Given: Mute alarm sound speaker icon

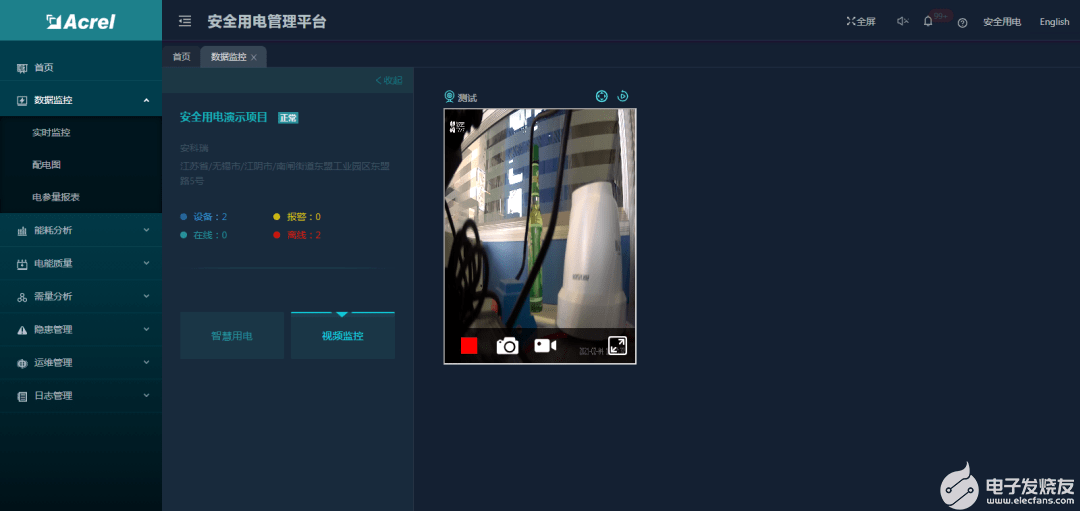Looking at the screenshot, I should pos(902,21).
